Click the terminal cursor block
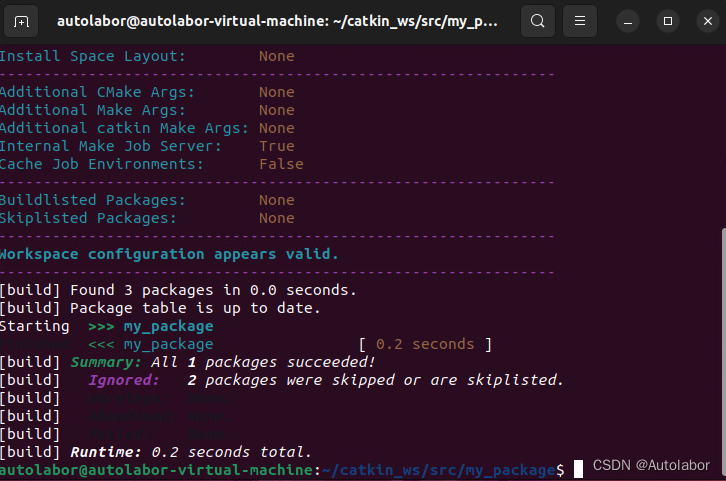726x481 pixels. click(578, 470)
